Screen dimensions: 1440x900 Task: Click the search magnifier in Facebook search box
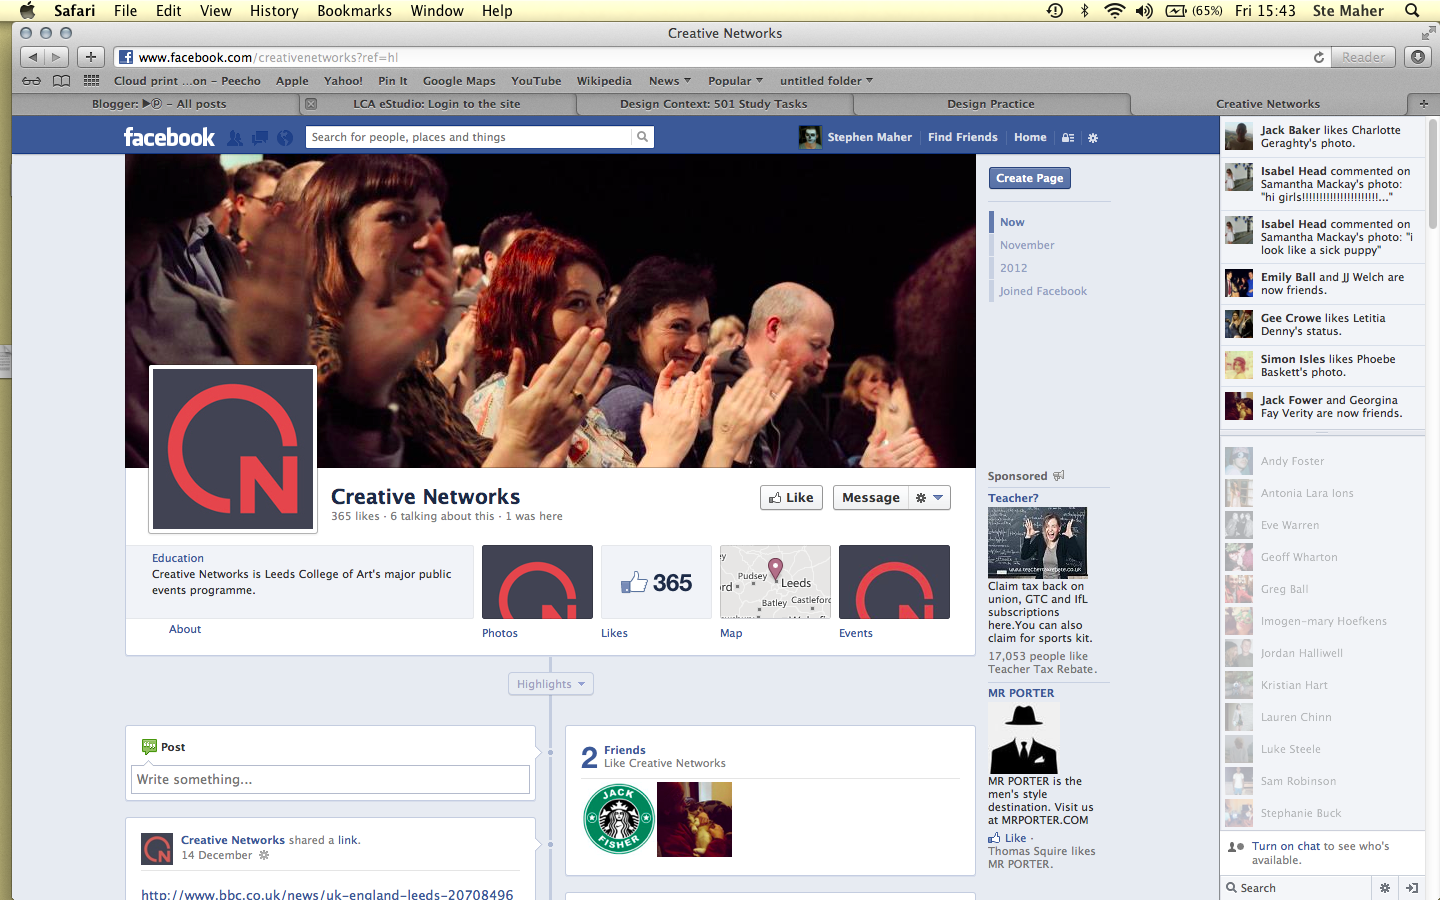[643, 137]
